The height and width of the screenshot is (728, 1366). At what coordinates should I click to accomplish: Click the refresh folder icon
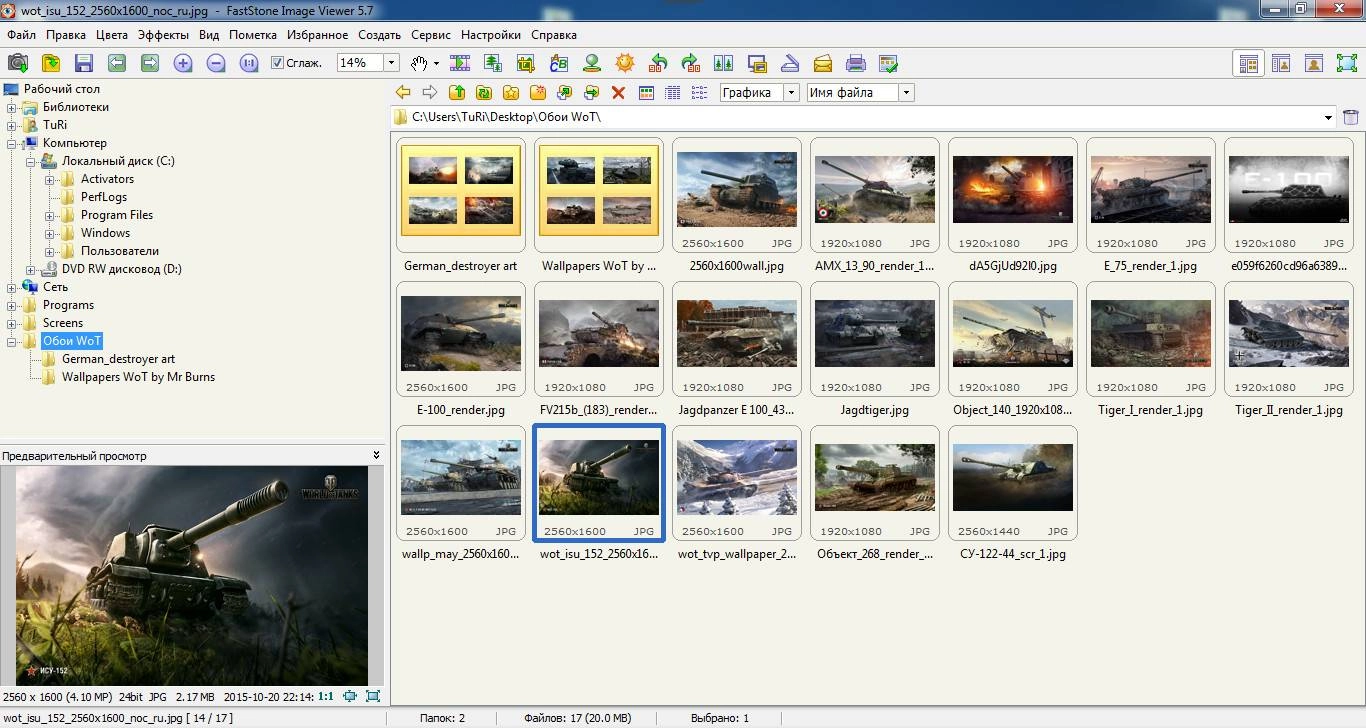click(x=484, y=92)
